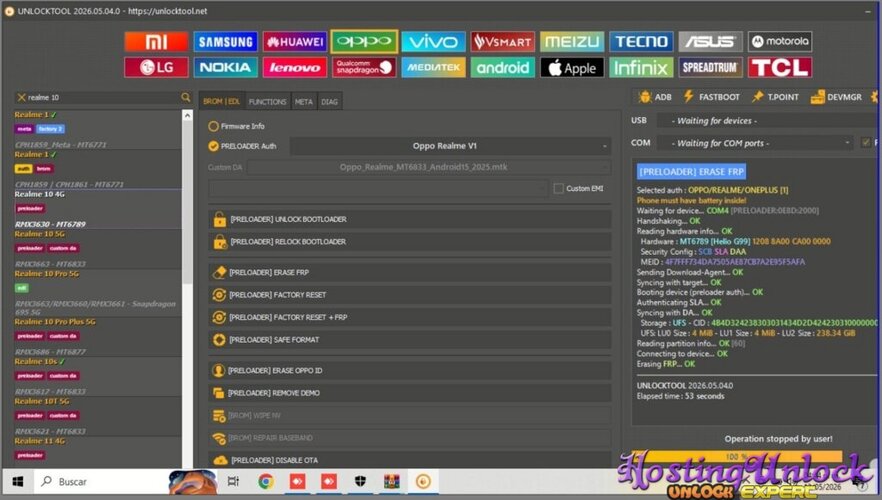Image resolution: width=882 pixels, height=500 pixels.
Task: Select the Android brand logo
Action: pyautogui.click(x=502, y=67)
